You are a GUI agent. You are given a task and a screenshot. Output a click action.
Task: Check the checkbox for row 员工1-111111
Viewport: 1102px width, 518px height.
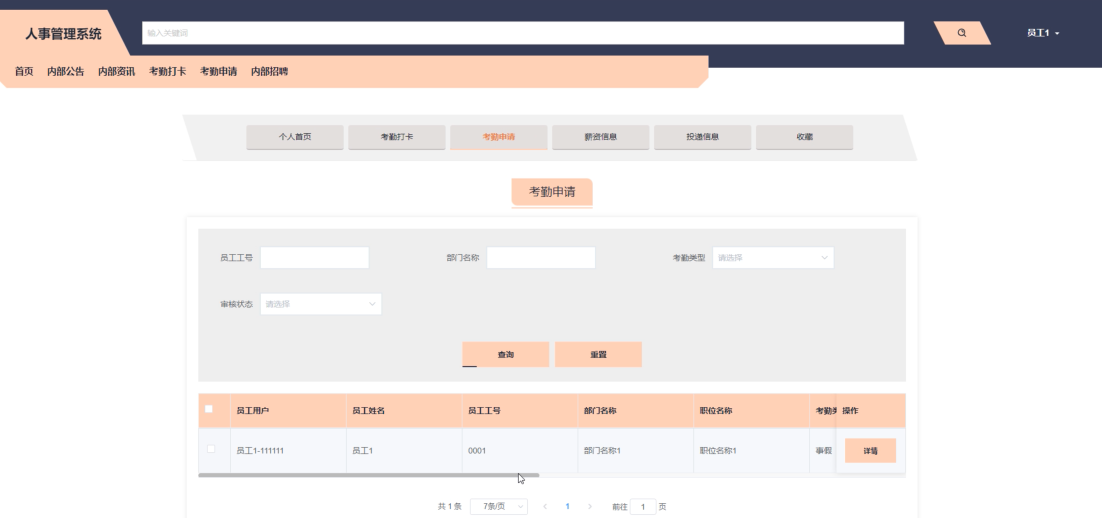coord(211,449)
